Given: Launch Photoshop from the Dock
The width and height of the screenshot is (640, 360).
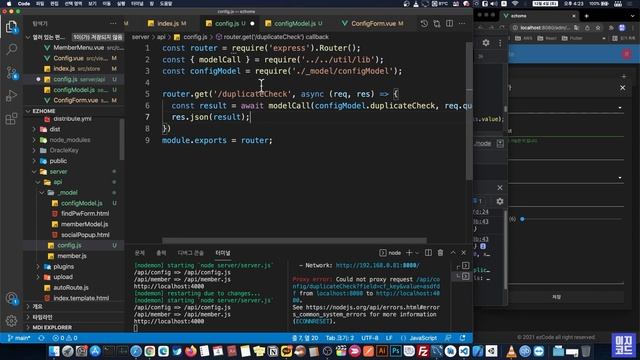Looking at the screenshot, I should tap(396, 351).
